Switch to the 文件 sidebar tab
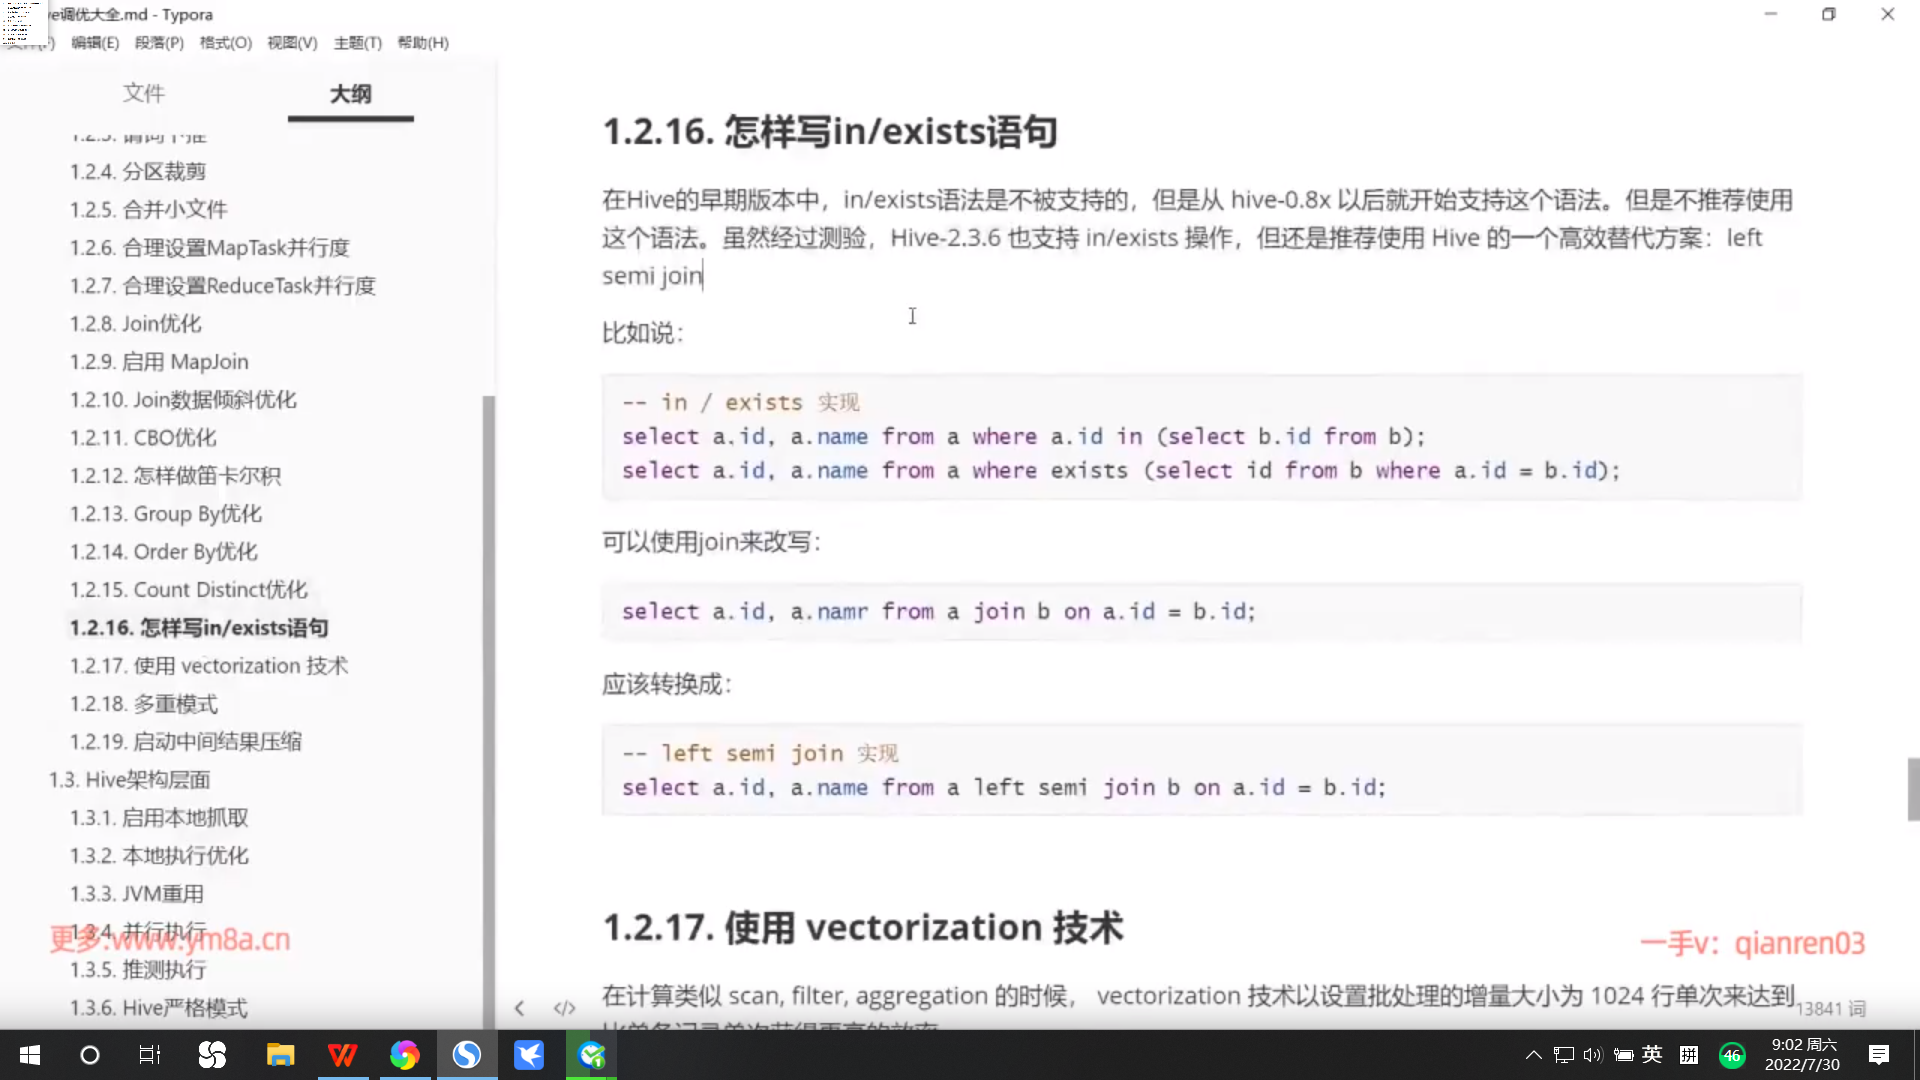1920x1080 pixels. (143, 93)
